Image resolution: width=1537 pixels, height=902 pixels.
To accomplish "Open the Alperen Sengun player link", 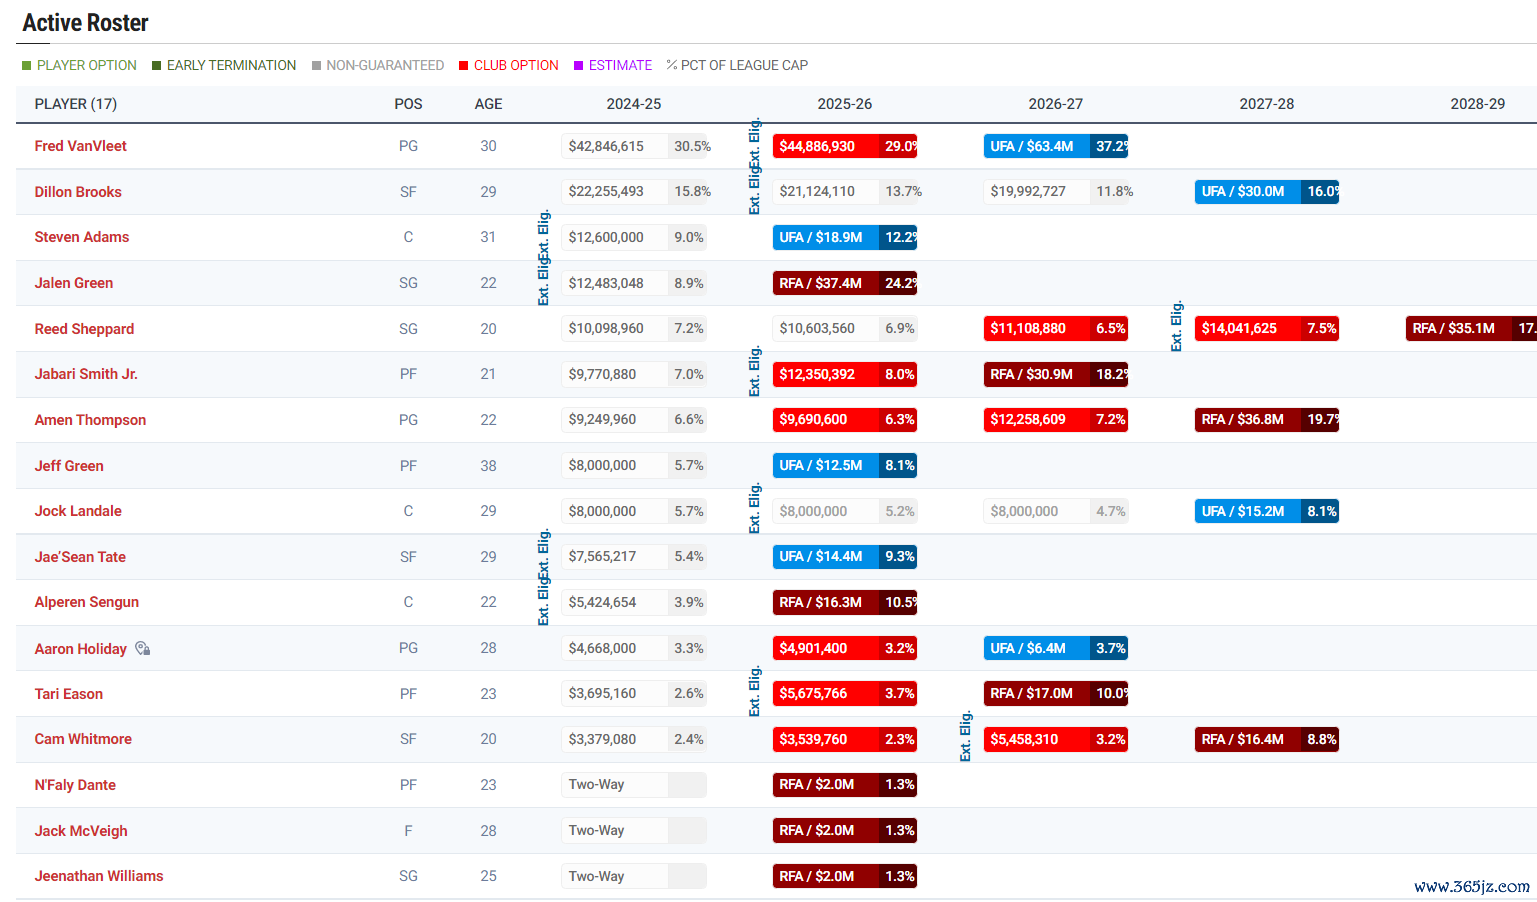I will [87, 602].
